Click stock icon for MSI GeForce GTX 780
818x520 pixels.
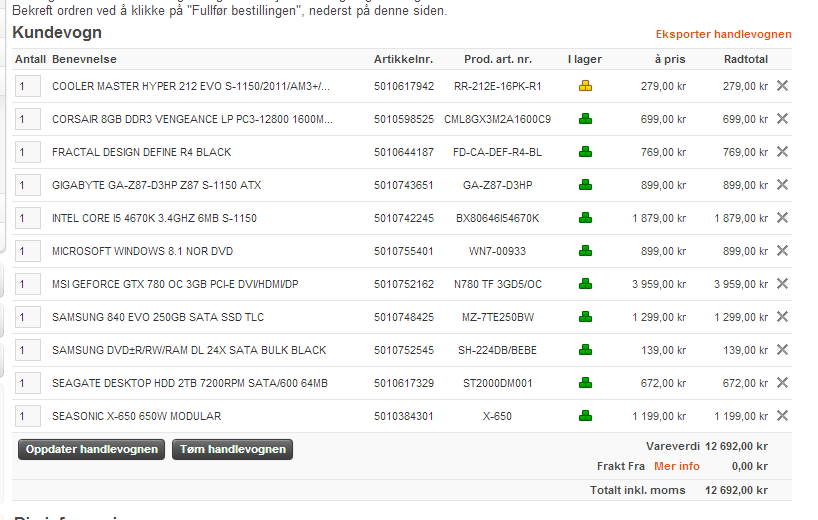pyautogui.click(x=585, y=284)
